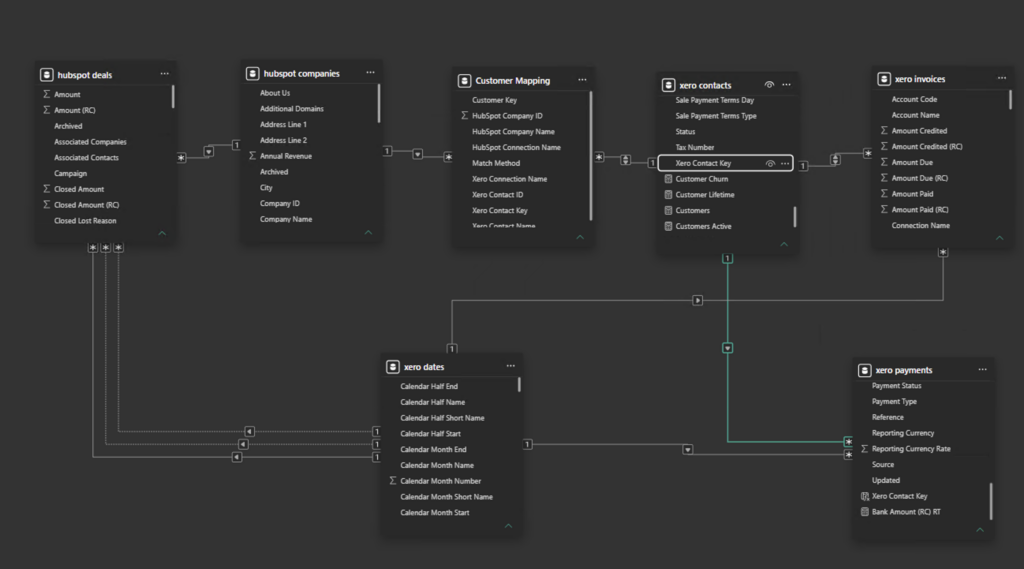
Task: Click sigma icon beside Amount Credited
Action: pos(884,130)
